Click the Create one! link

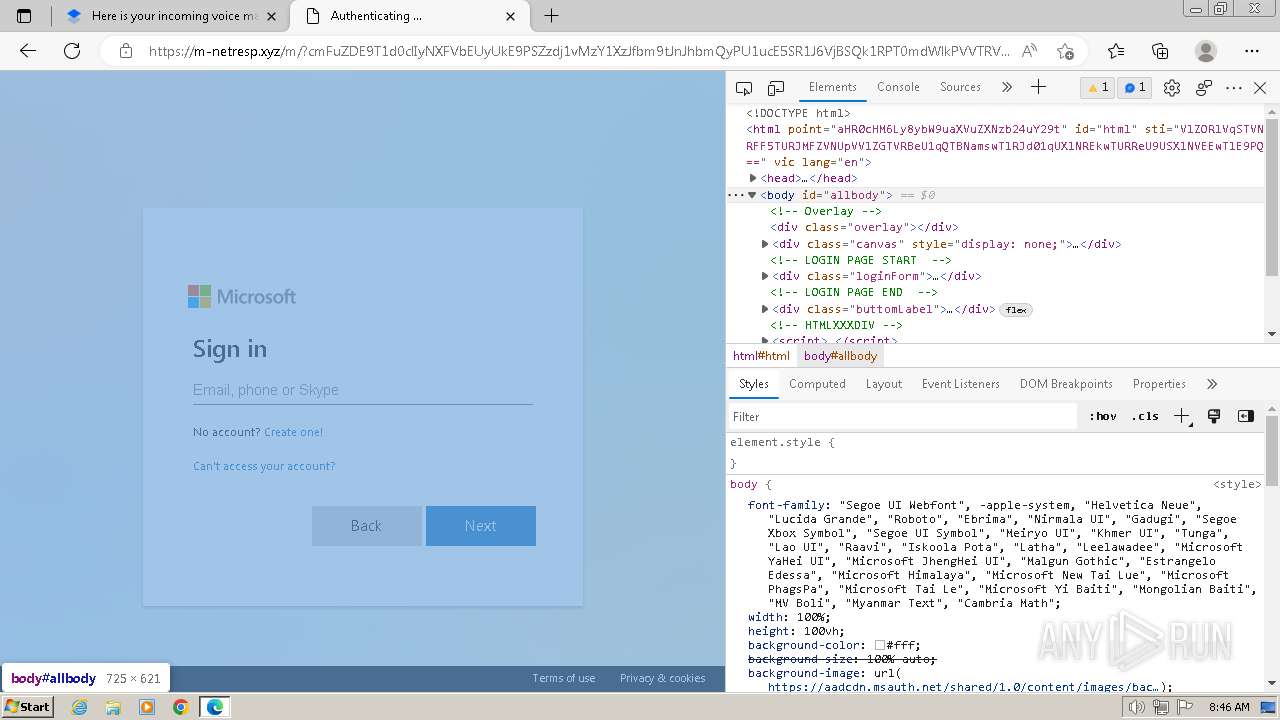coord(293,432)
